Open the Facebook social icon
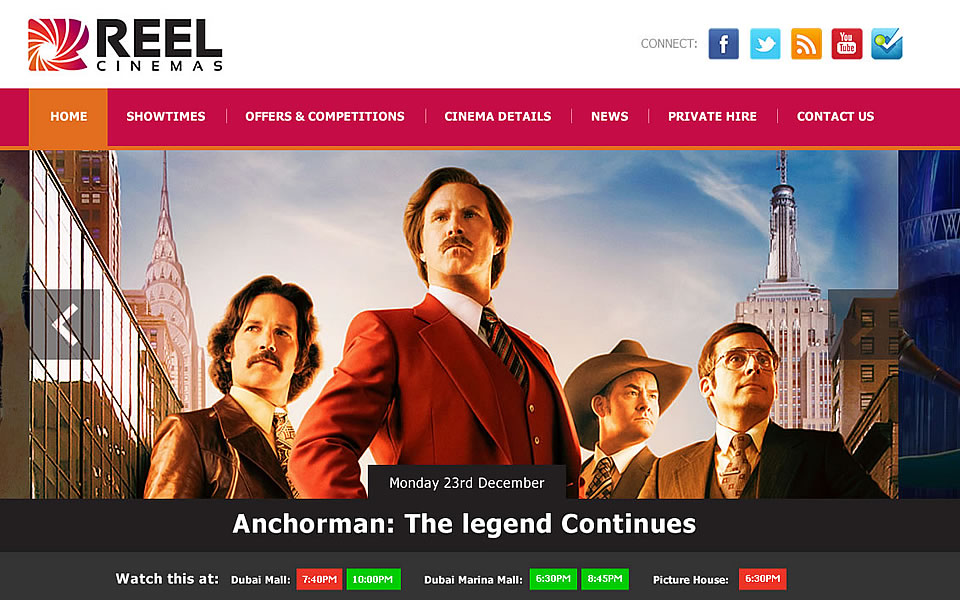Image resolution: width=960 pixels, height=600 pixels. pos(724,43)
